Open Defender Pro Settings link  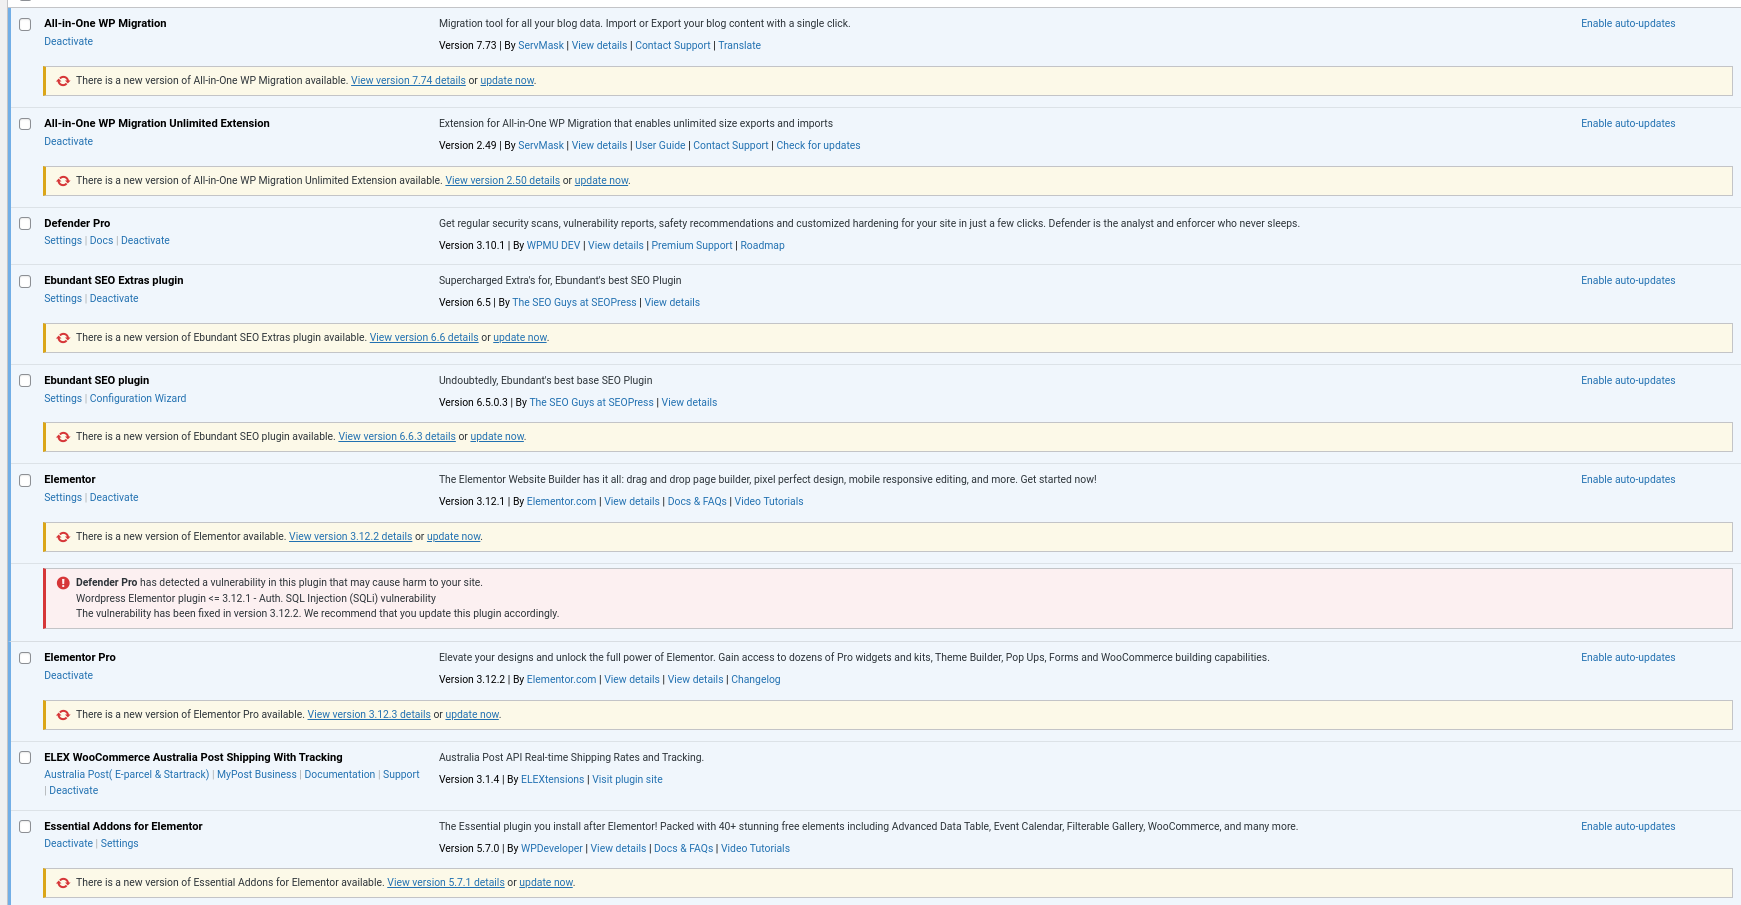pyautogui.click(x=63, y=241)
